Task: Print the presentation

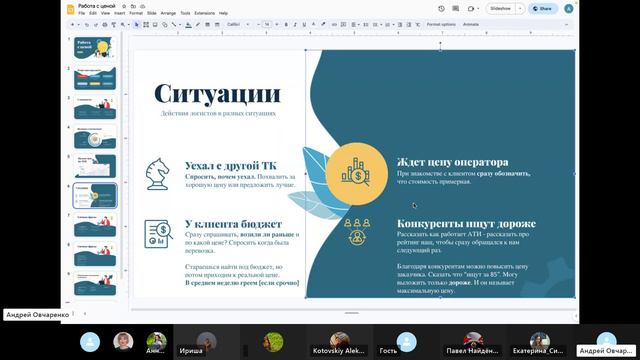Action: pyautogui.click(x=104, y=24)
